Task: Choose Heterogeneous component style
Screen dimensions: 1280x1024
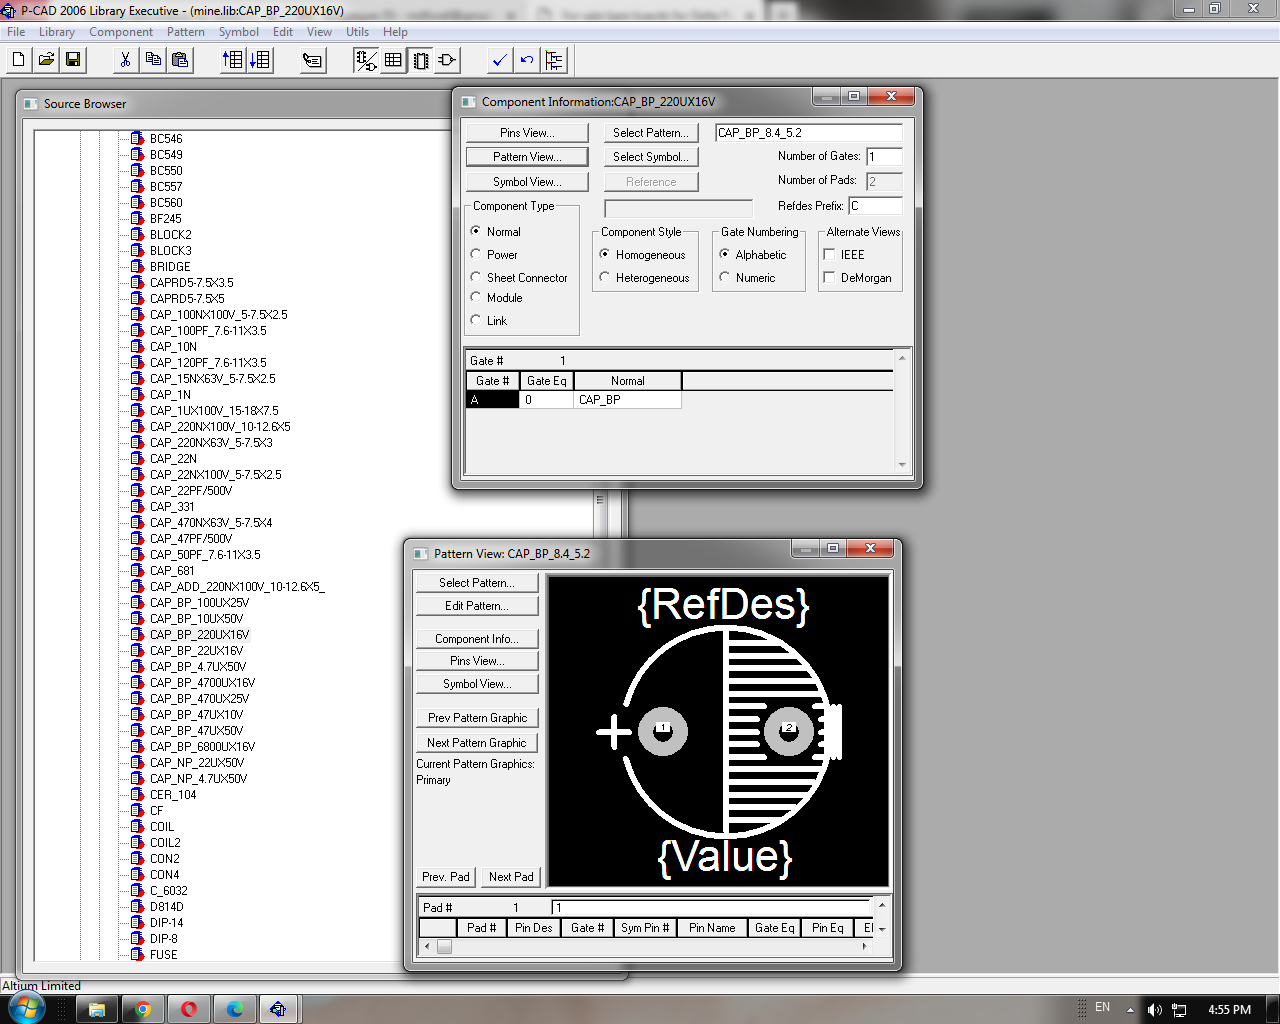Action: [x=605, y=277]
